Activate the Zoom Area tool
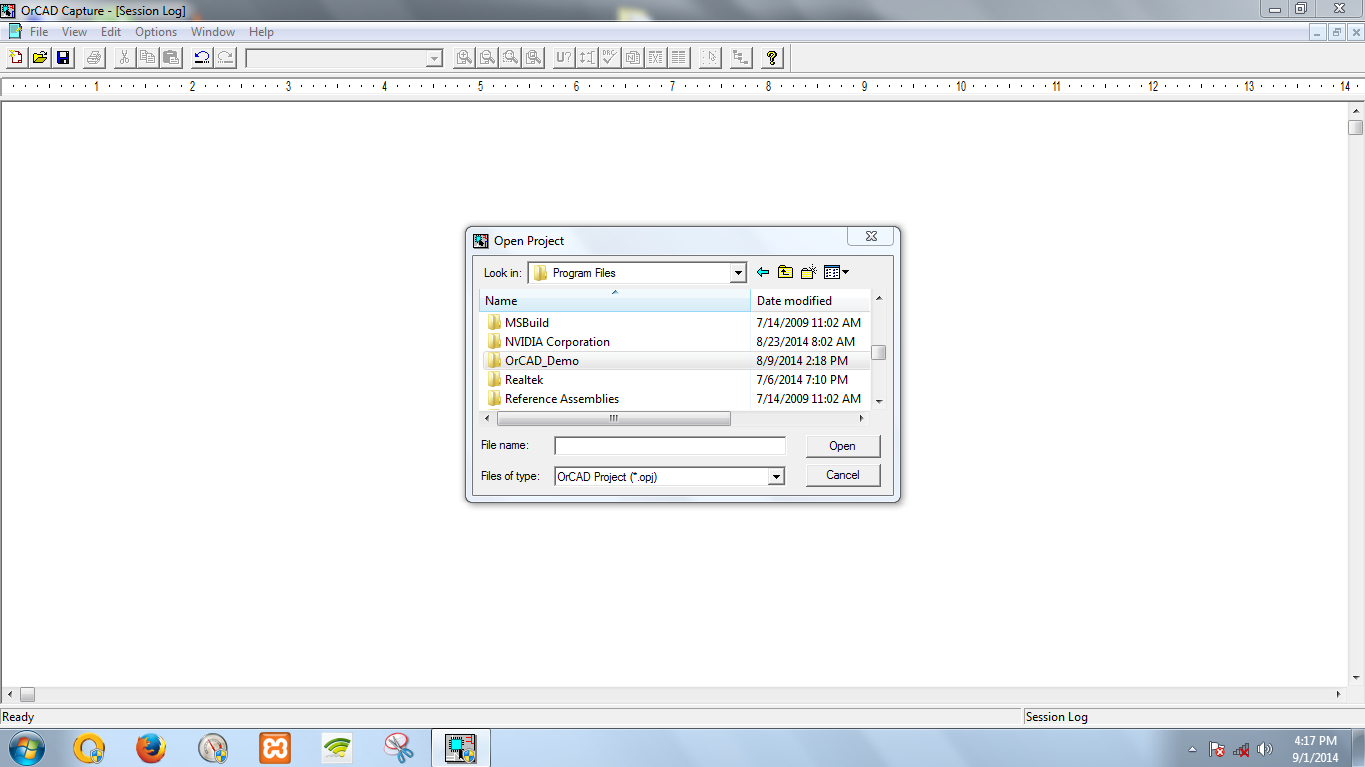Screen dimensions: 1365x767 (510, 57)
